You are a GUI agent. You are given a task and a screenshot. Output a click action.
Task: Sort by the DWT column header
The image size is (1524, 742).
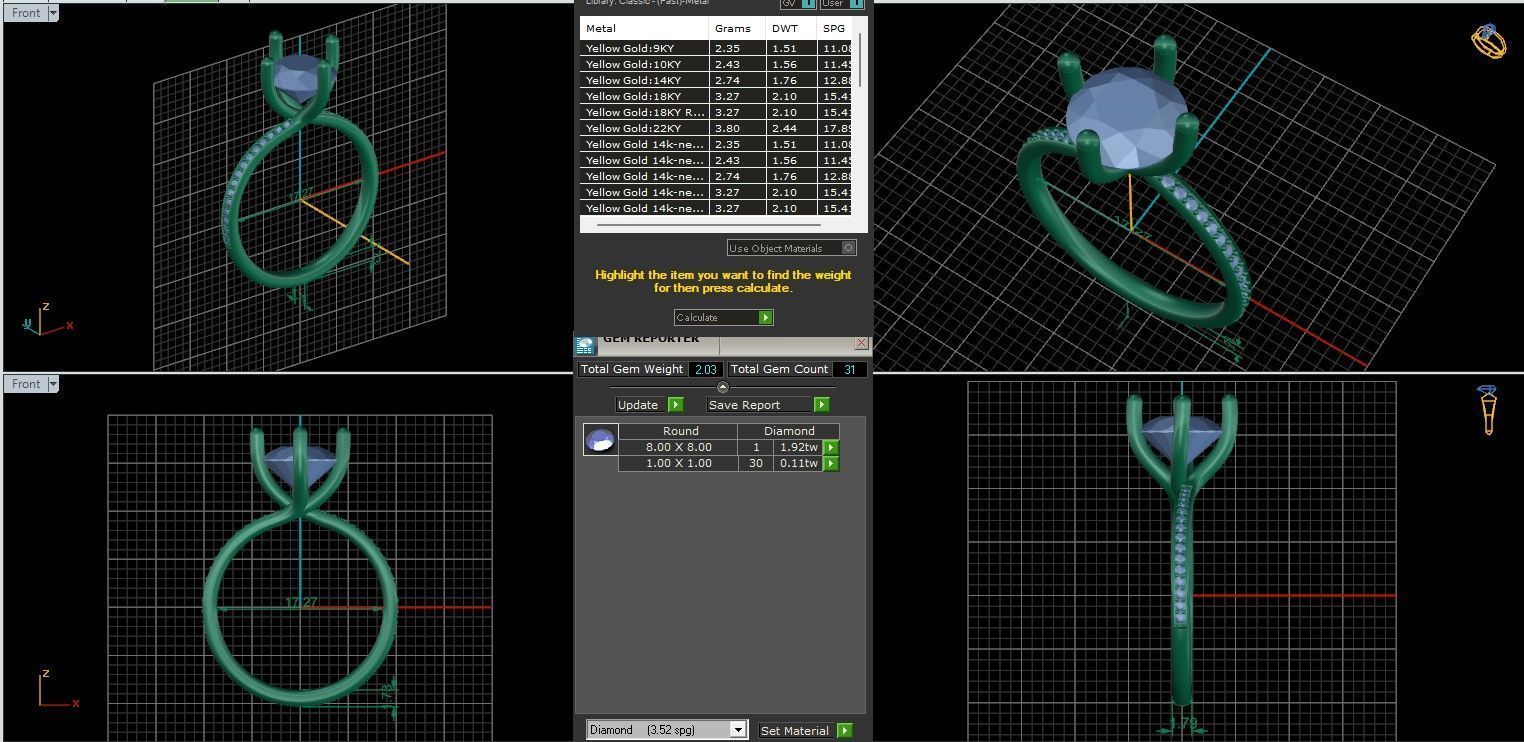(791, 29)
